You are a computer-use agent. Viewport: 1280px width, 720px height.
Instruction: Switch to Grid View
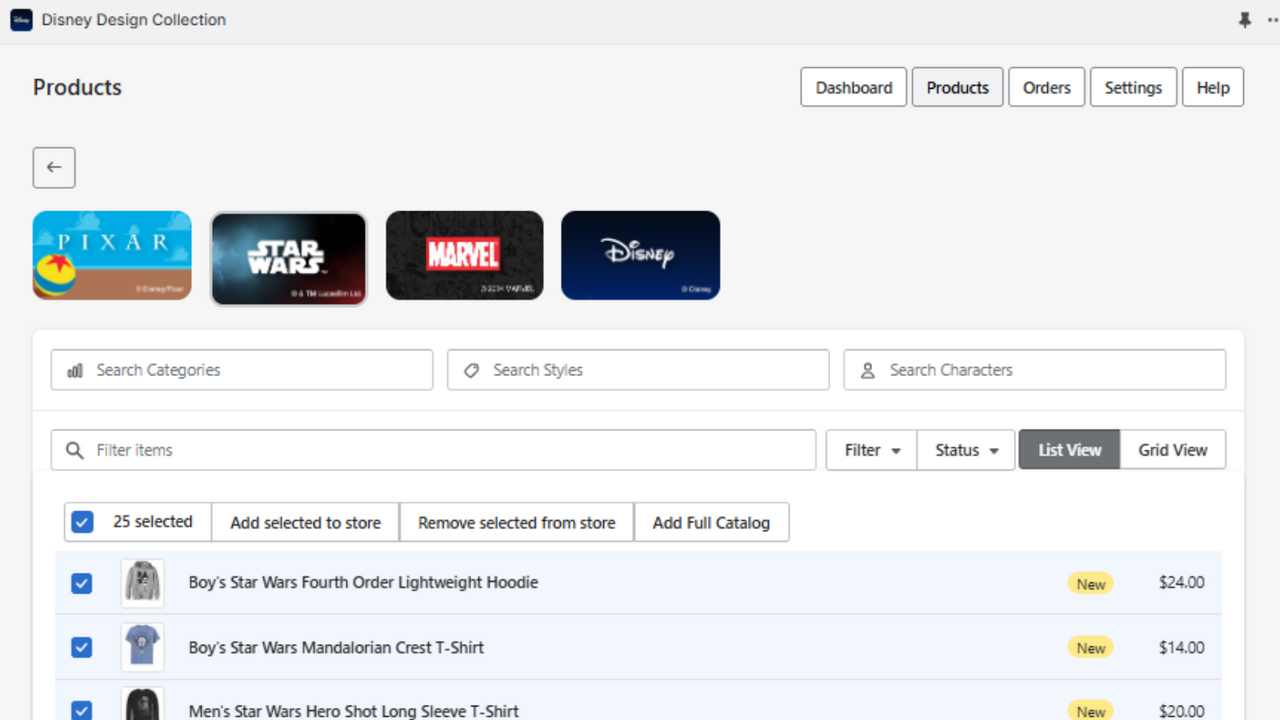(x=1172, y=449)
